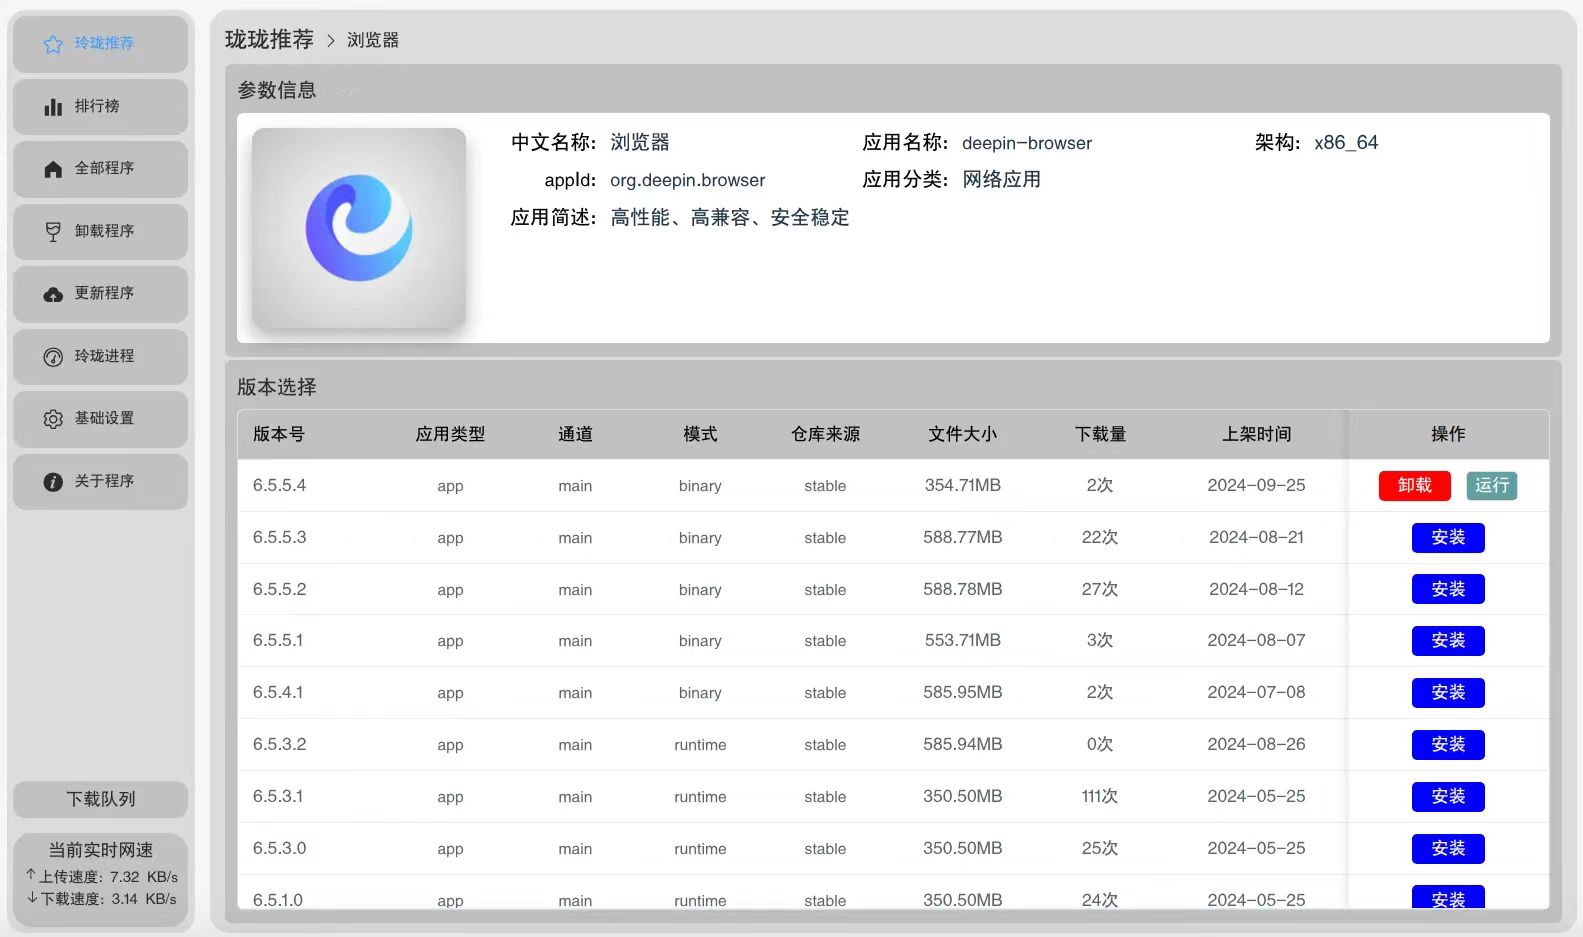Click the gauge icon for 玲珑进程
The image size is (1583, 937).
pyautogui.click(x=53, y=357)
